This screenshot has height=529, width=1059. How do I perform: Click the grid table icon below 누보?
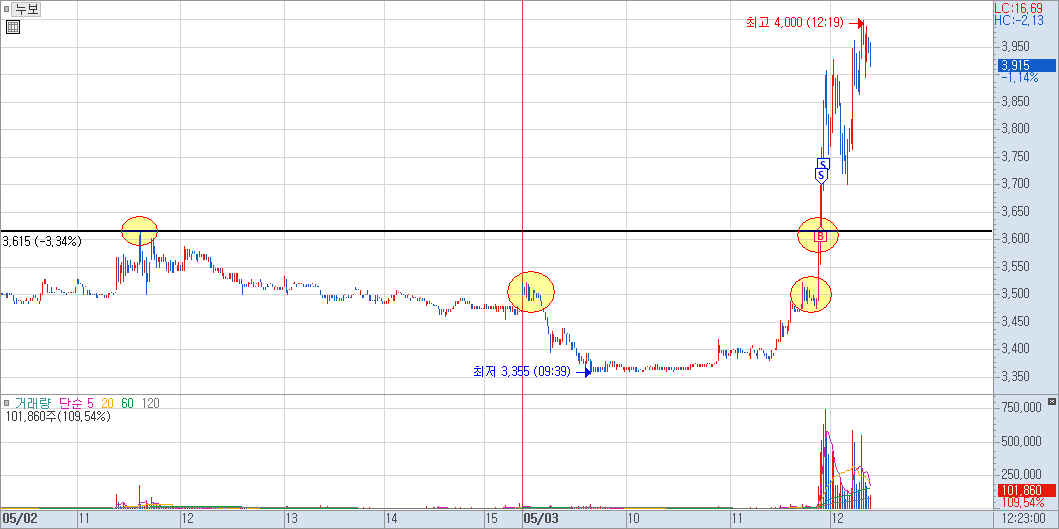13,27
